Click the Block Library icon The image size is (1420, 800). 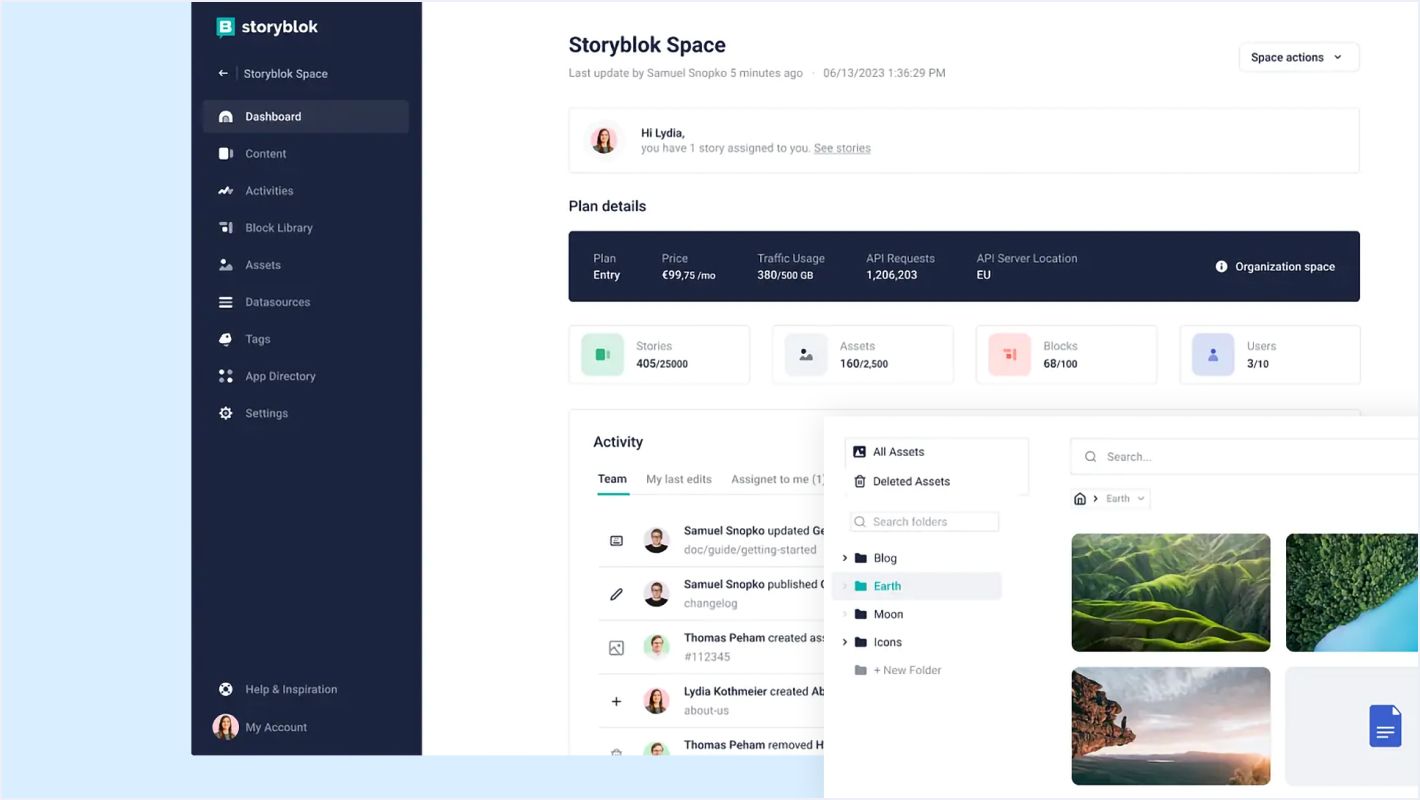(x=226, y=227)
